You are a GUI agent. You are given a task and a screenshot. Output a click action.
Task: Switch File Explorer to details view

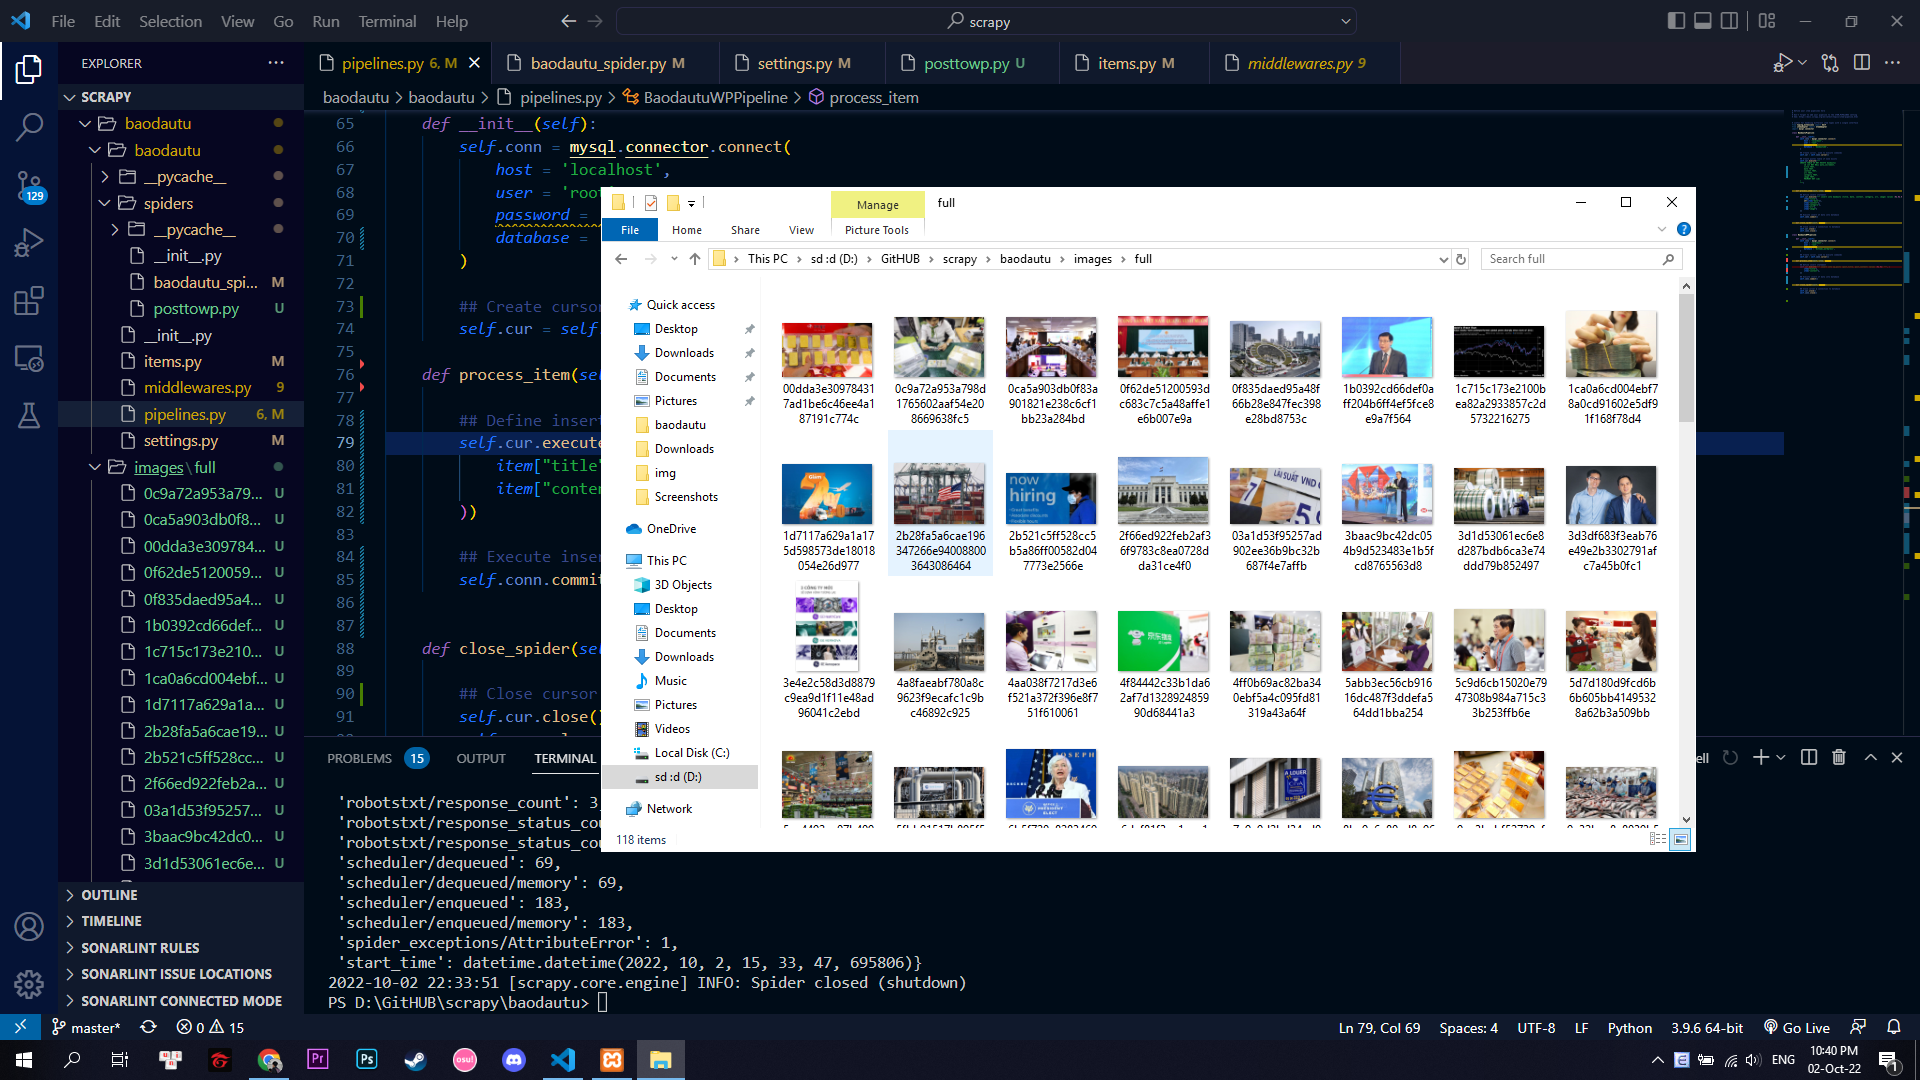(1657, 840)
